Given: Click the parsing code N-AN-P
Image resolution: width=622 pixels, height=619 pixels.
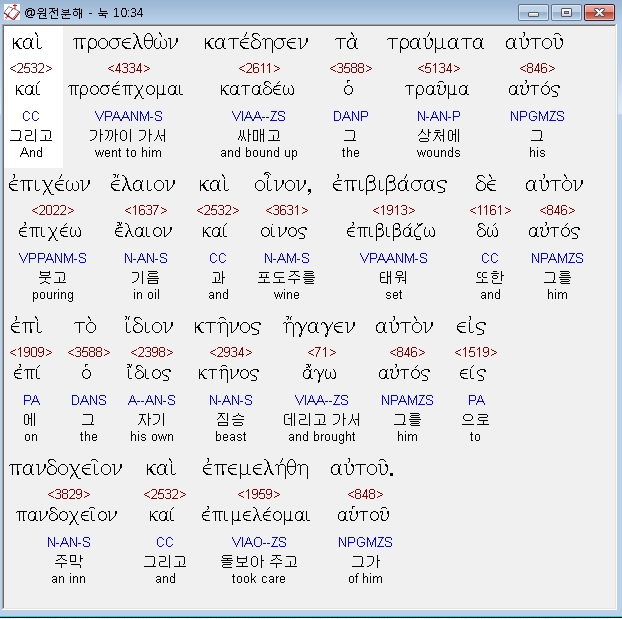Looking at the screenshot, I should click(x=438, y=116).
